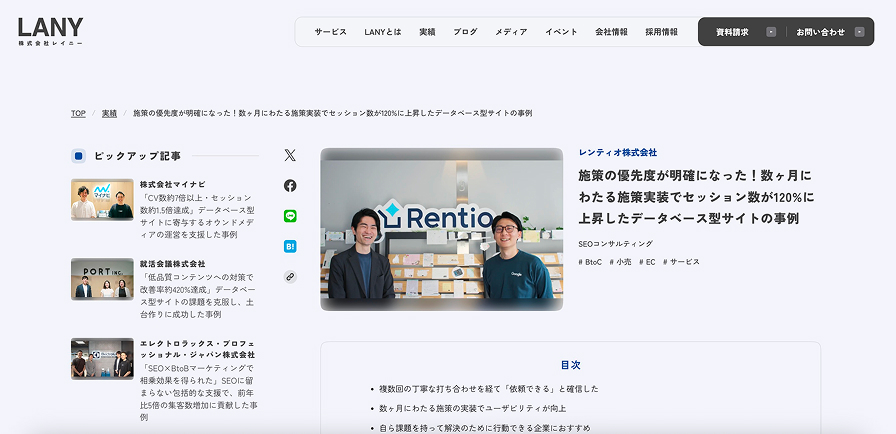Share article via LINE icon

click(290, 215)
